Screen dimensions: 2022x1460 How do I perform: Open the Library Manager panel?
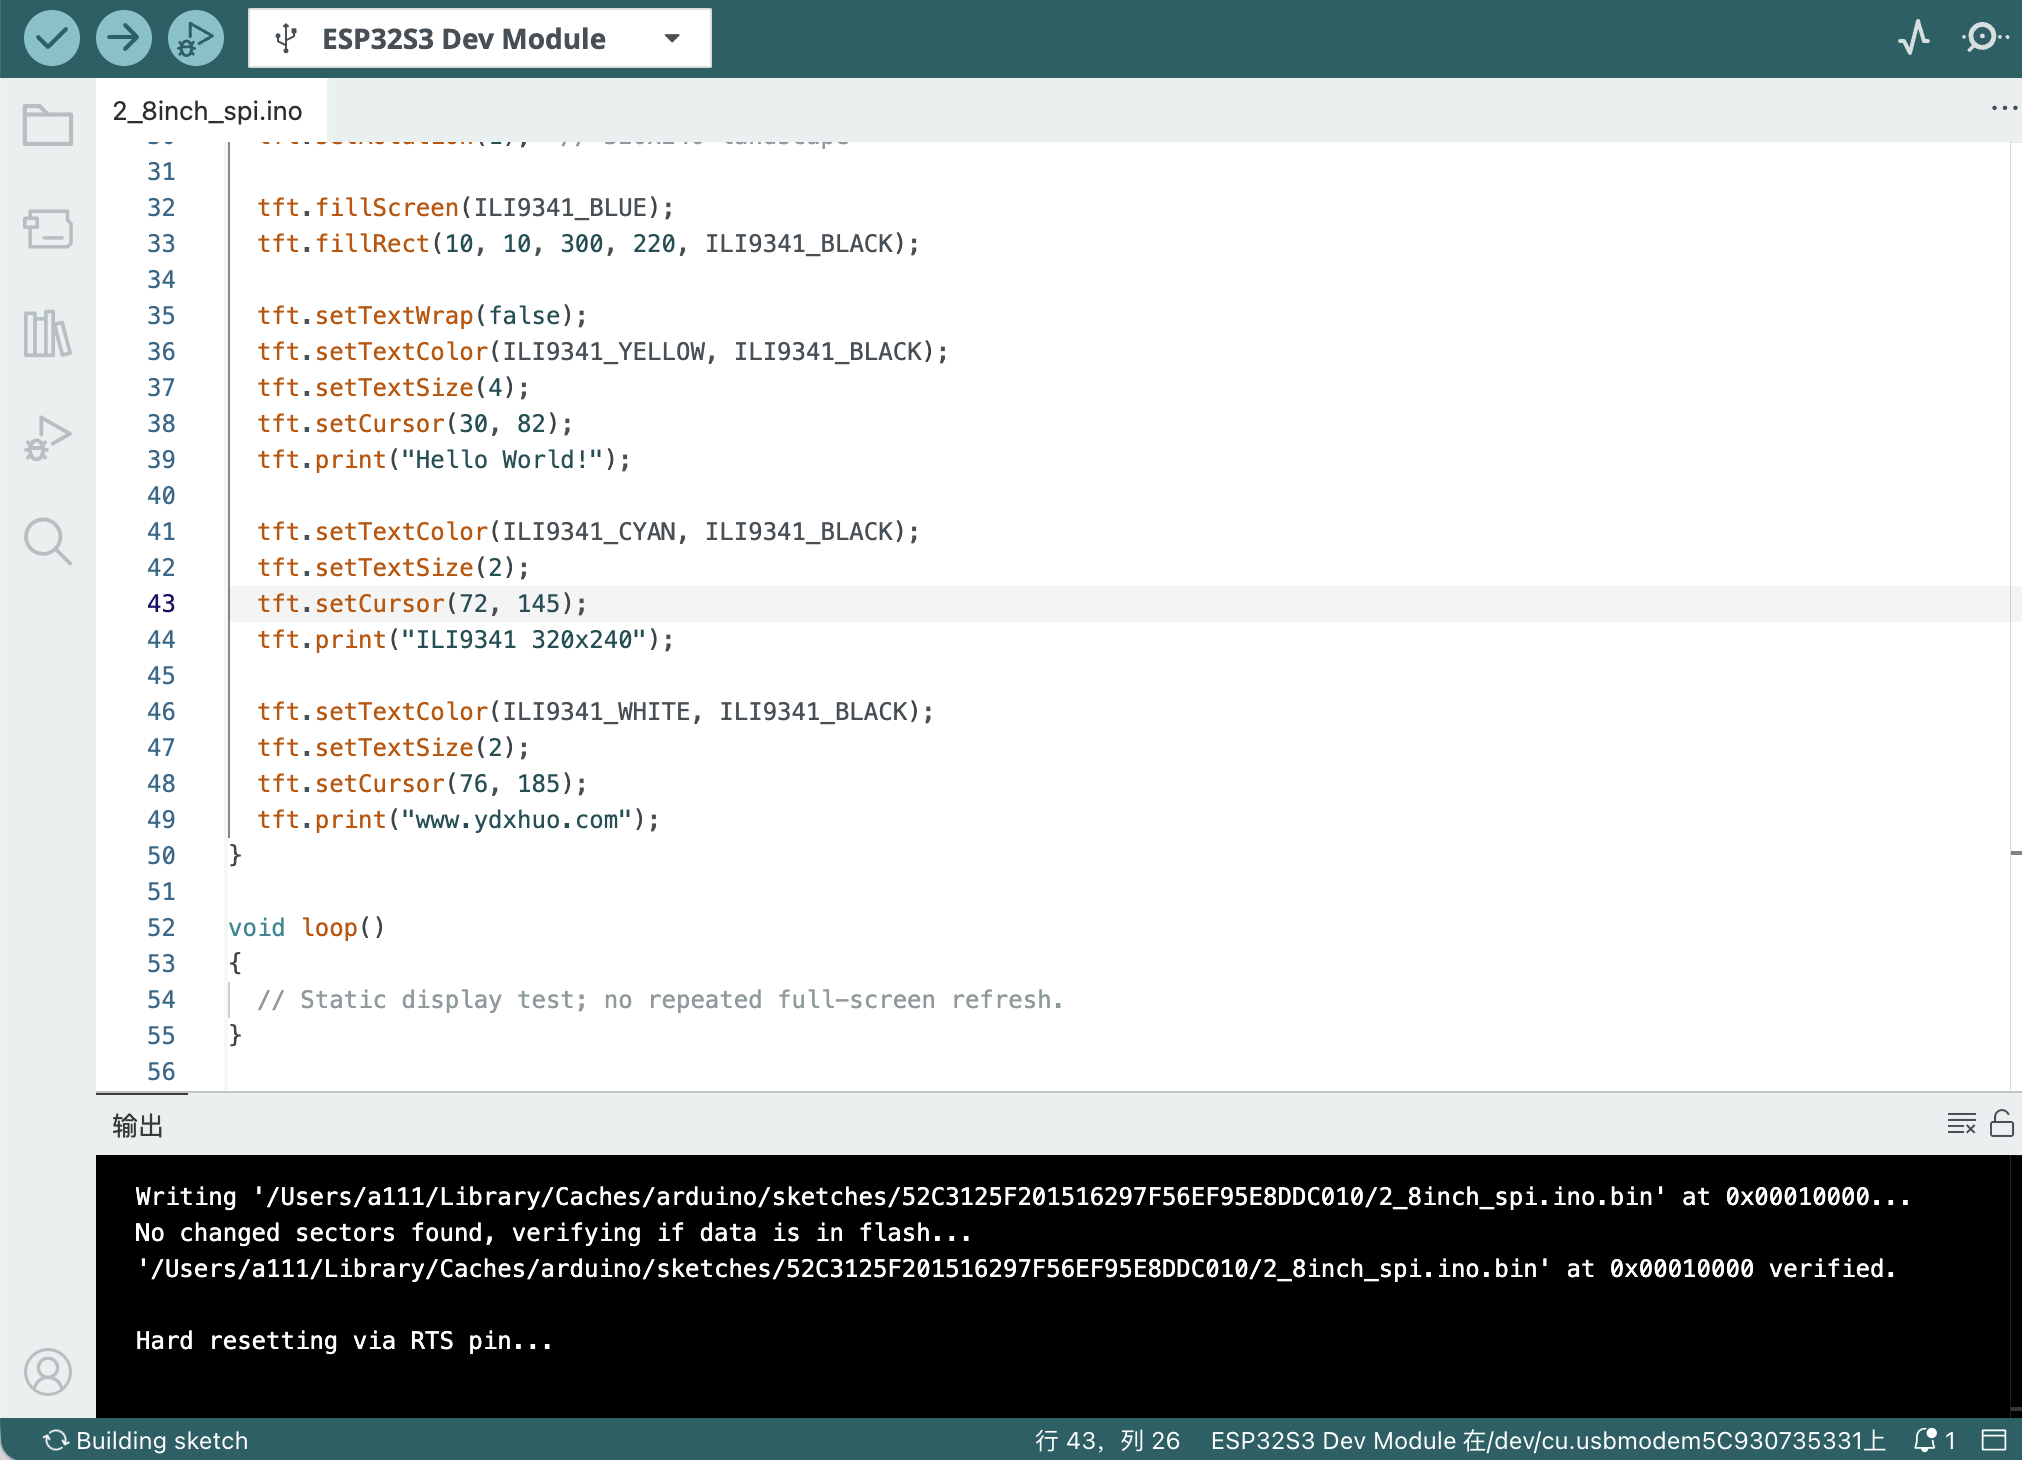(48, 333)
